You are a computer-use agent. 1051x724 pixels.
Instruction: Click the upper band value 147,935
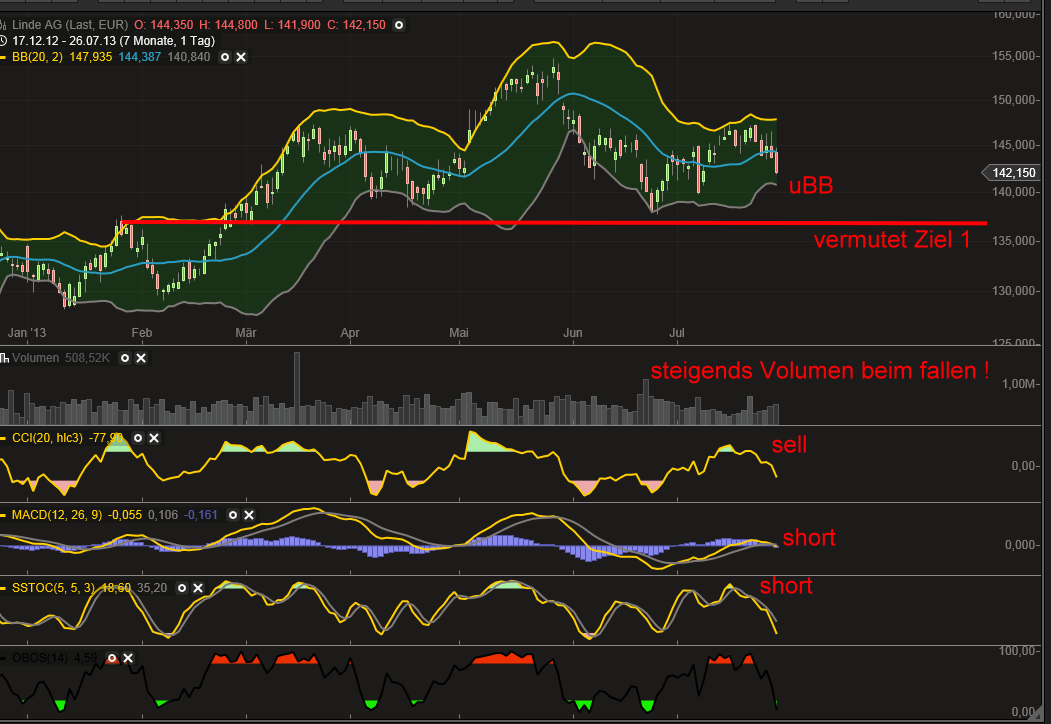(90, 57)
